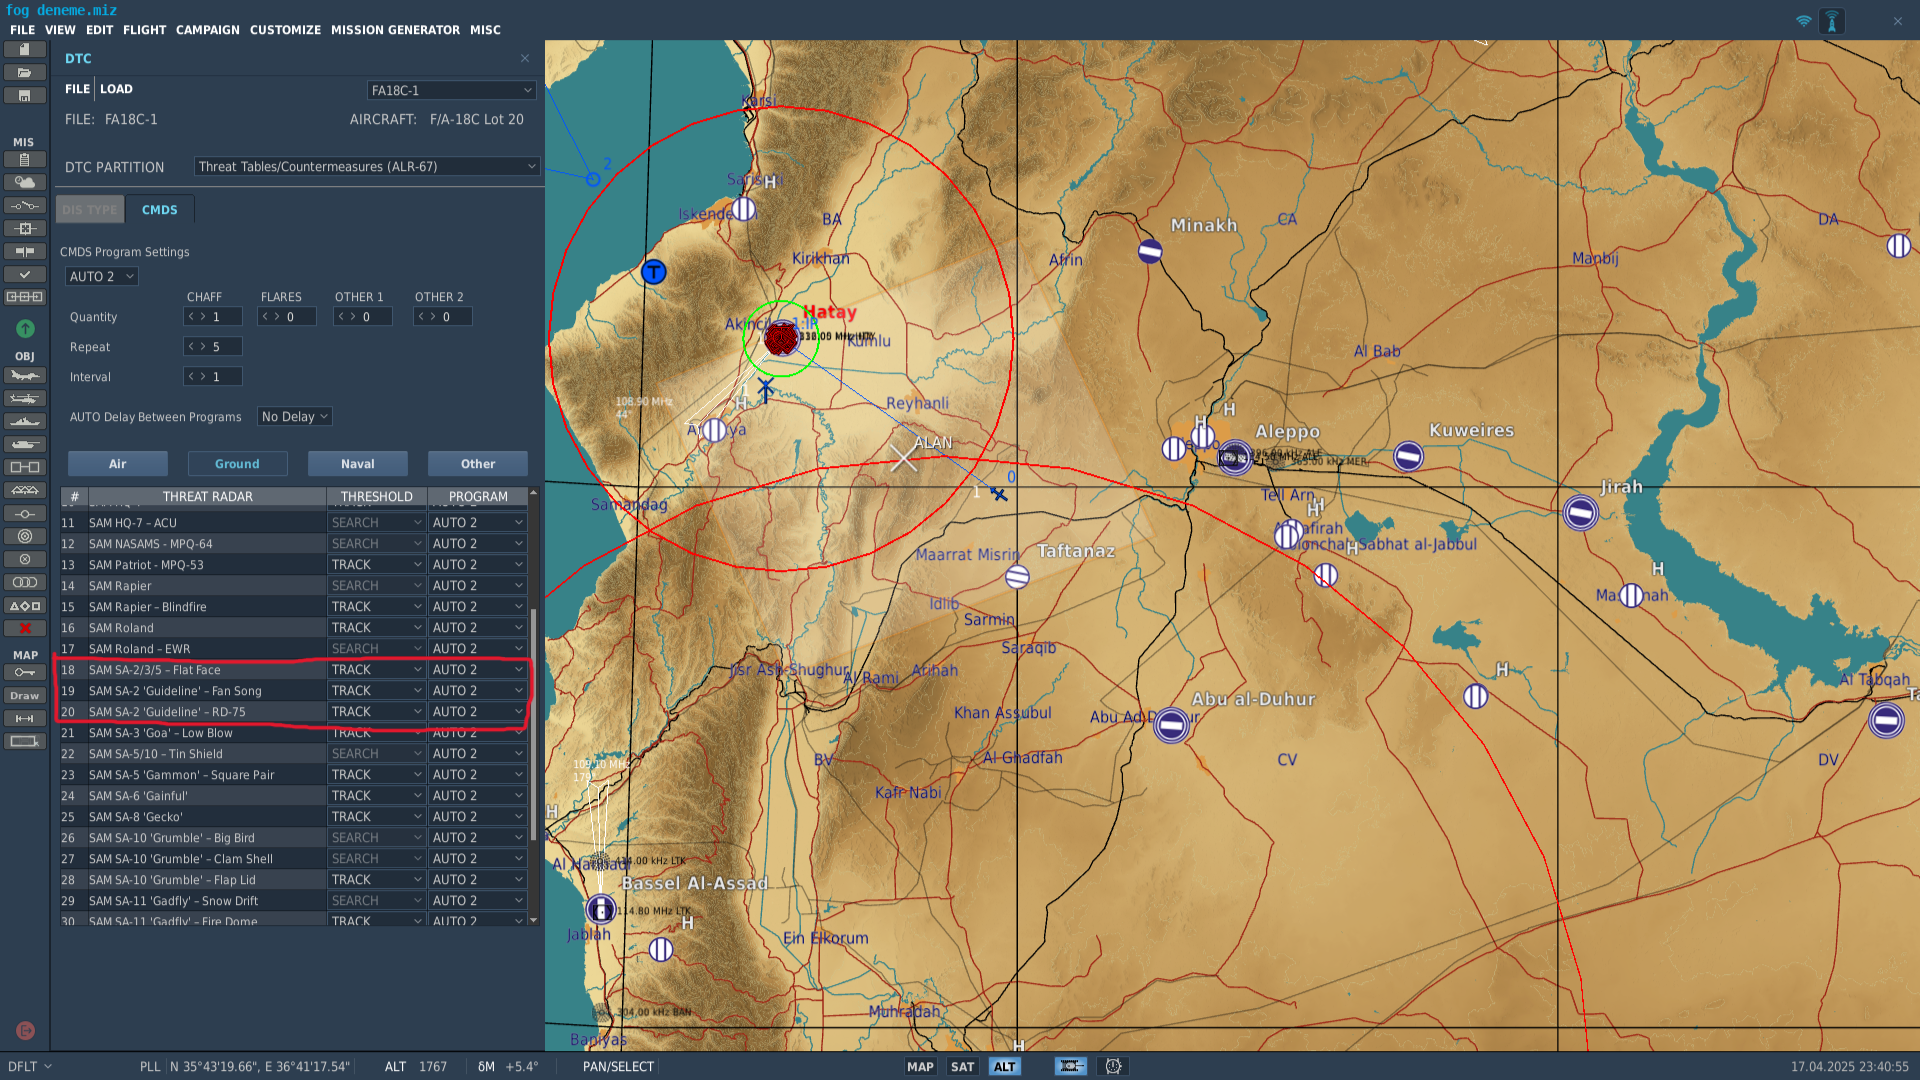Click the Ground threat filter button
The width and height of the screenshot is (1920, 1080).
237,464
